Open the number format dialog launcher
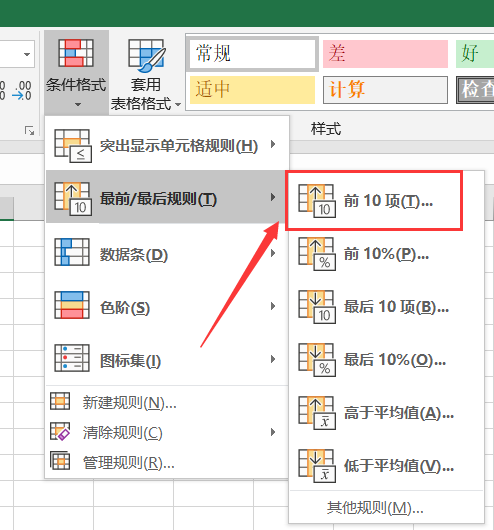The height and width of the screenshot is (530, 494). point(30,130)
